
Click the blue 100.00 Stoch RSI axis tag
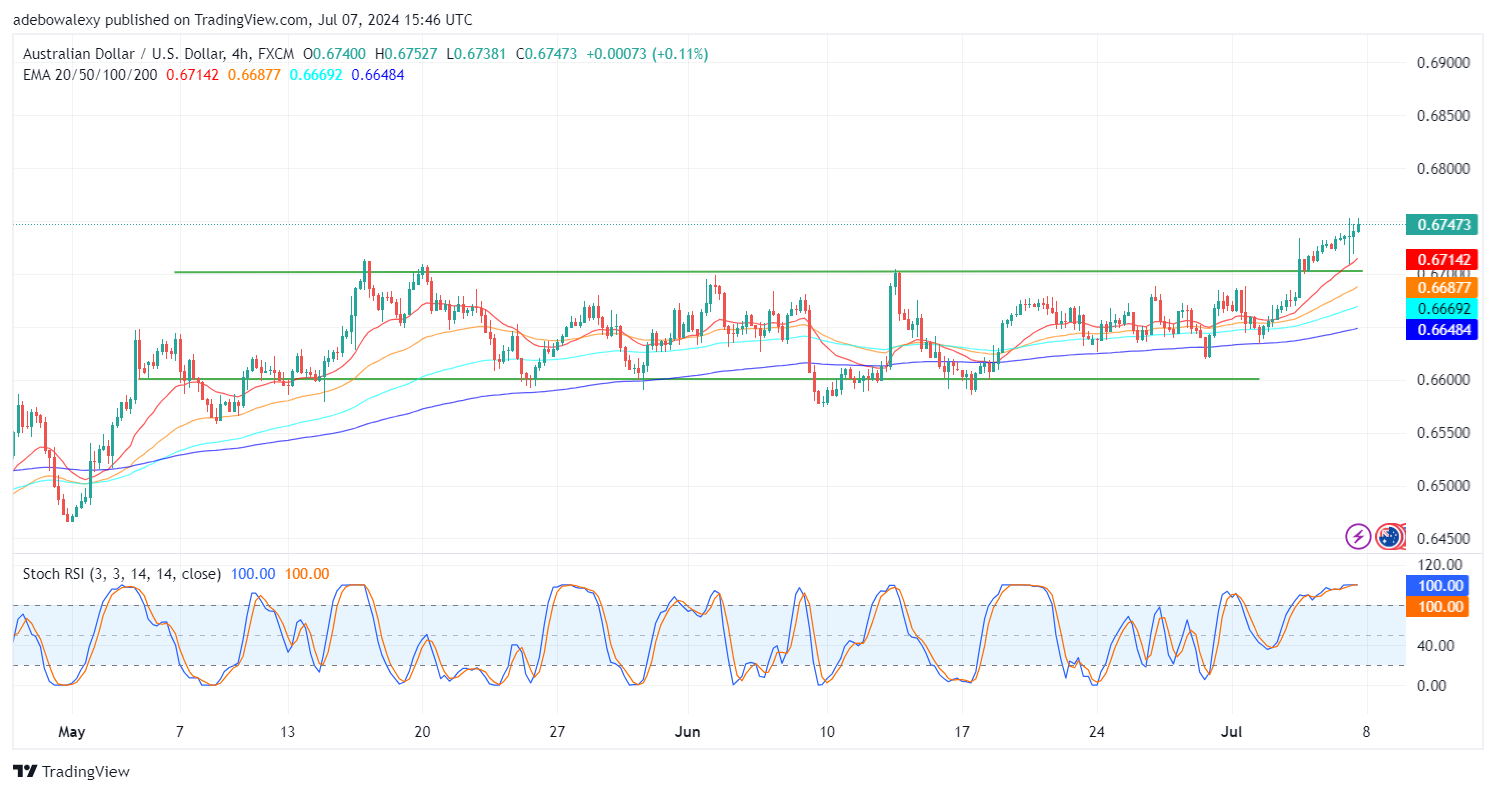tap(1435, 586)
